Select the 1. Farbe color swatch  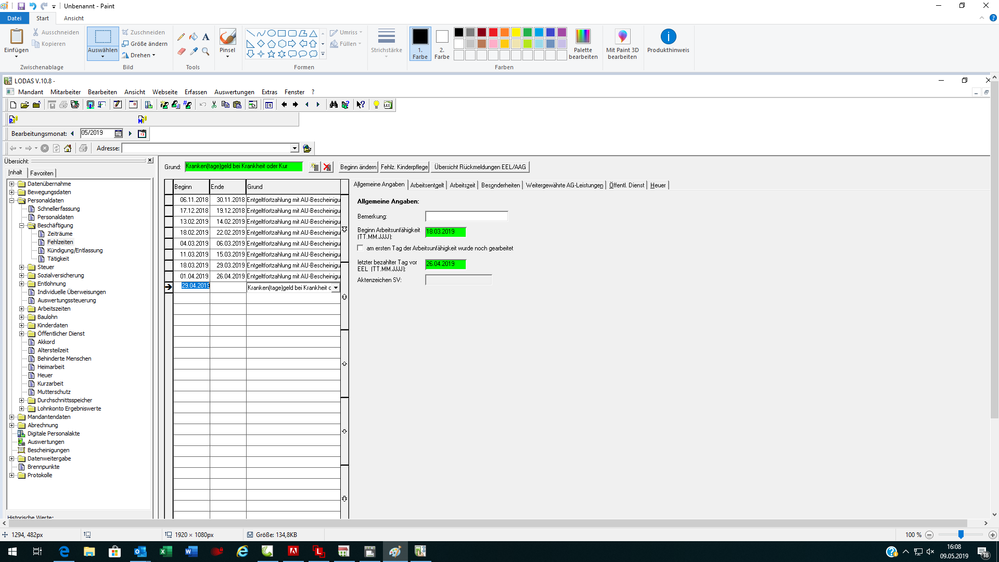click(x=420, y=44)
